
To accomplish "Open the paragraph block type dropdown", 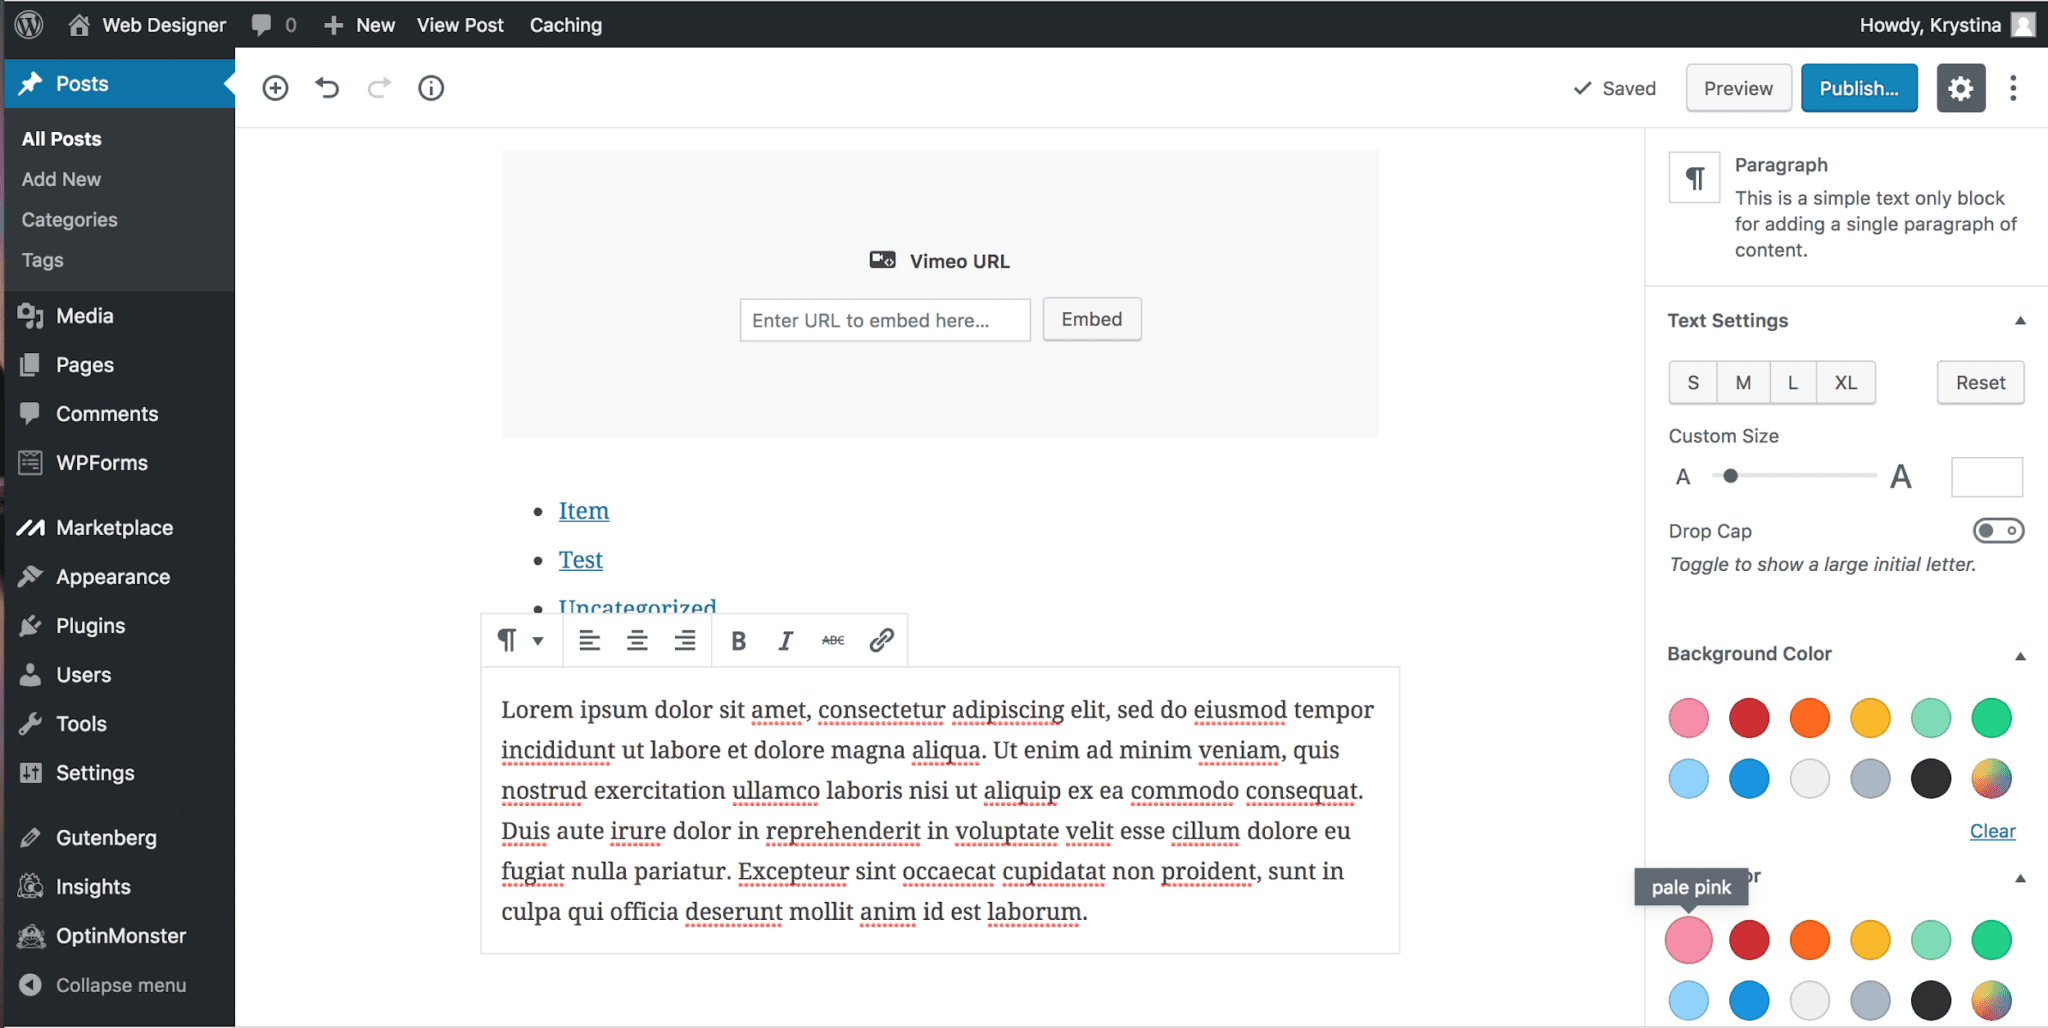I will 519,640.
